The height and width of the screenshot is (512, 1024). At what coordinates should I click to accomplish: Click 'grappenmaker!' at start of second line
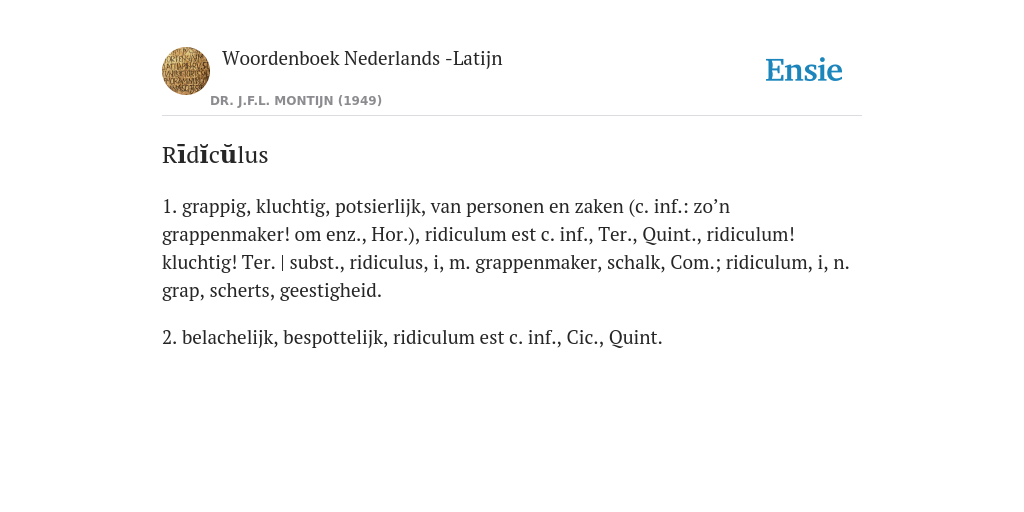point(225,235)
